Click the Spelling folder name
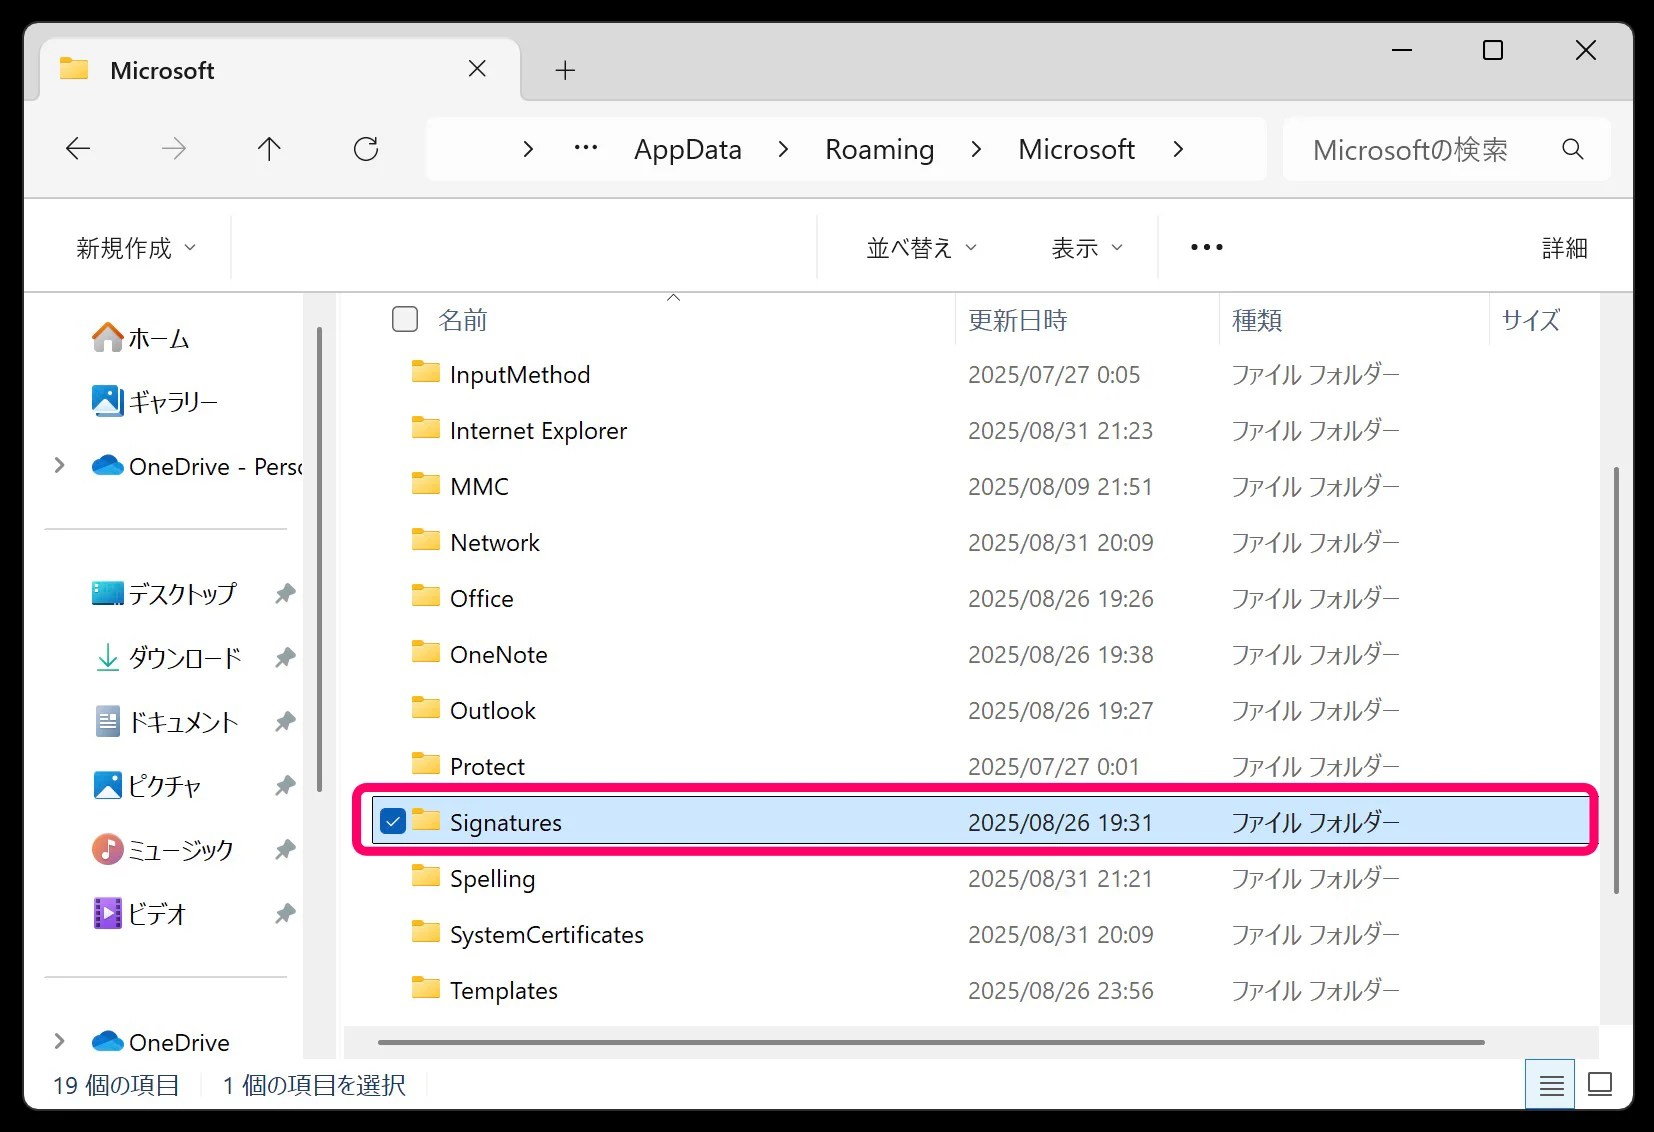This screenshot has height=1132, width=1654. 492,878
